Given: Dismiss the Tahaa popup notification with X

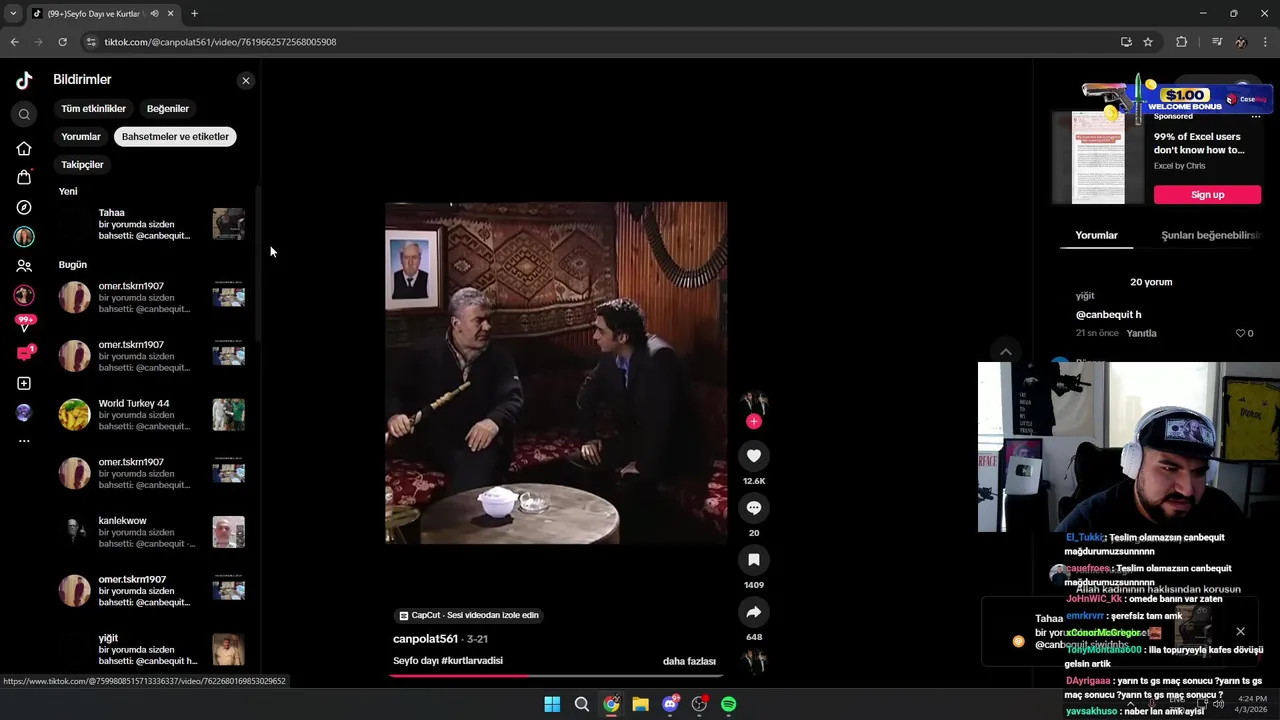Looking at the screenshot, I should 1240,632.
